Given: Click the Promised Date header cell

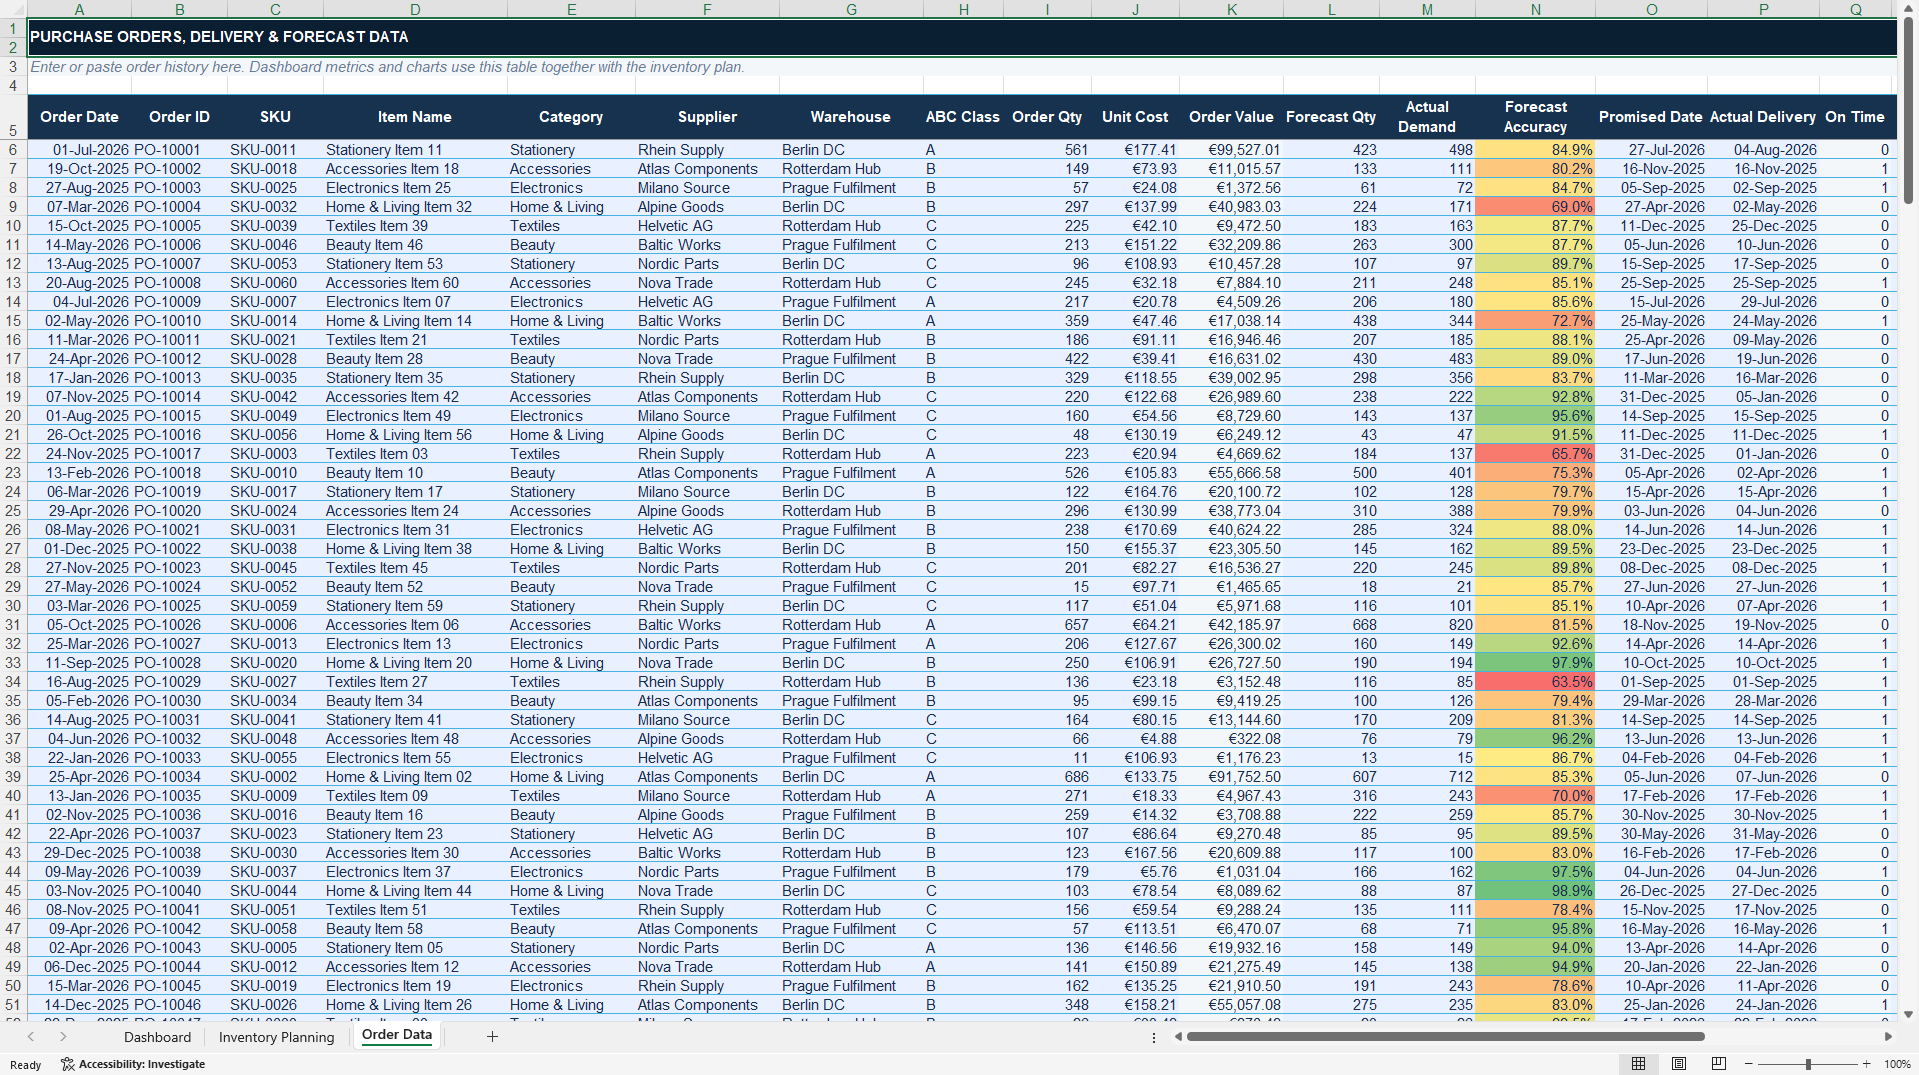Looking at the screenshot, I should (1650, 117).
